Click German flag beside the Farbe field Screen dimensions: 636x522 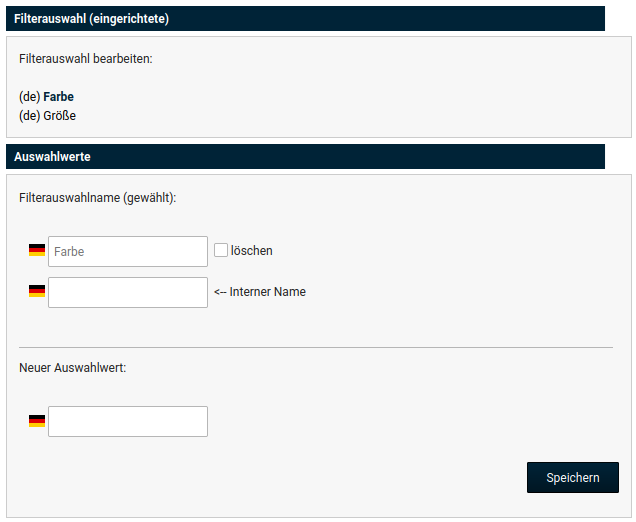coord(37,251)
